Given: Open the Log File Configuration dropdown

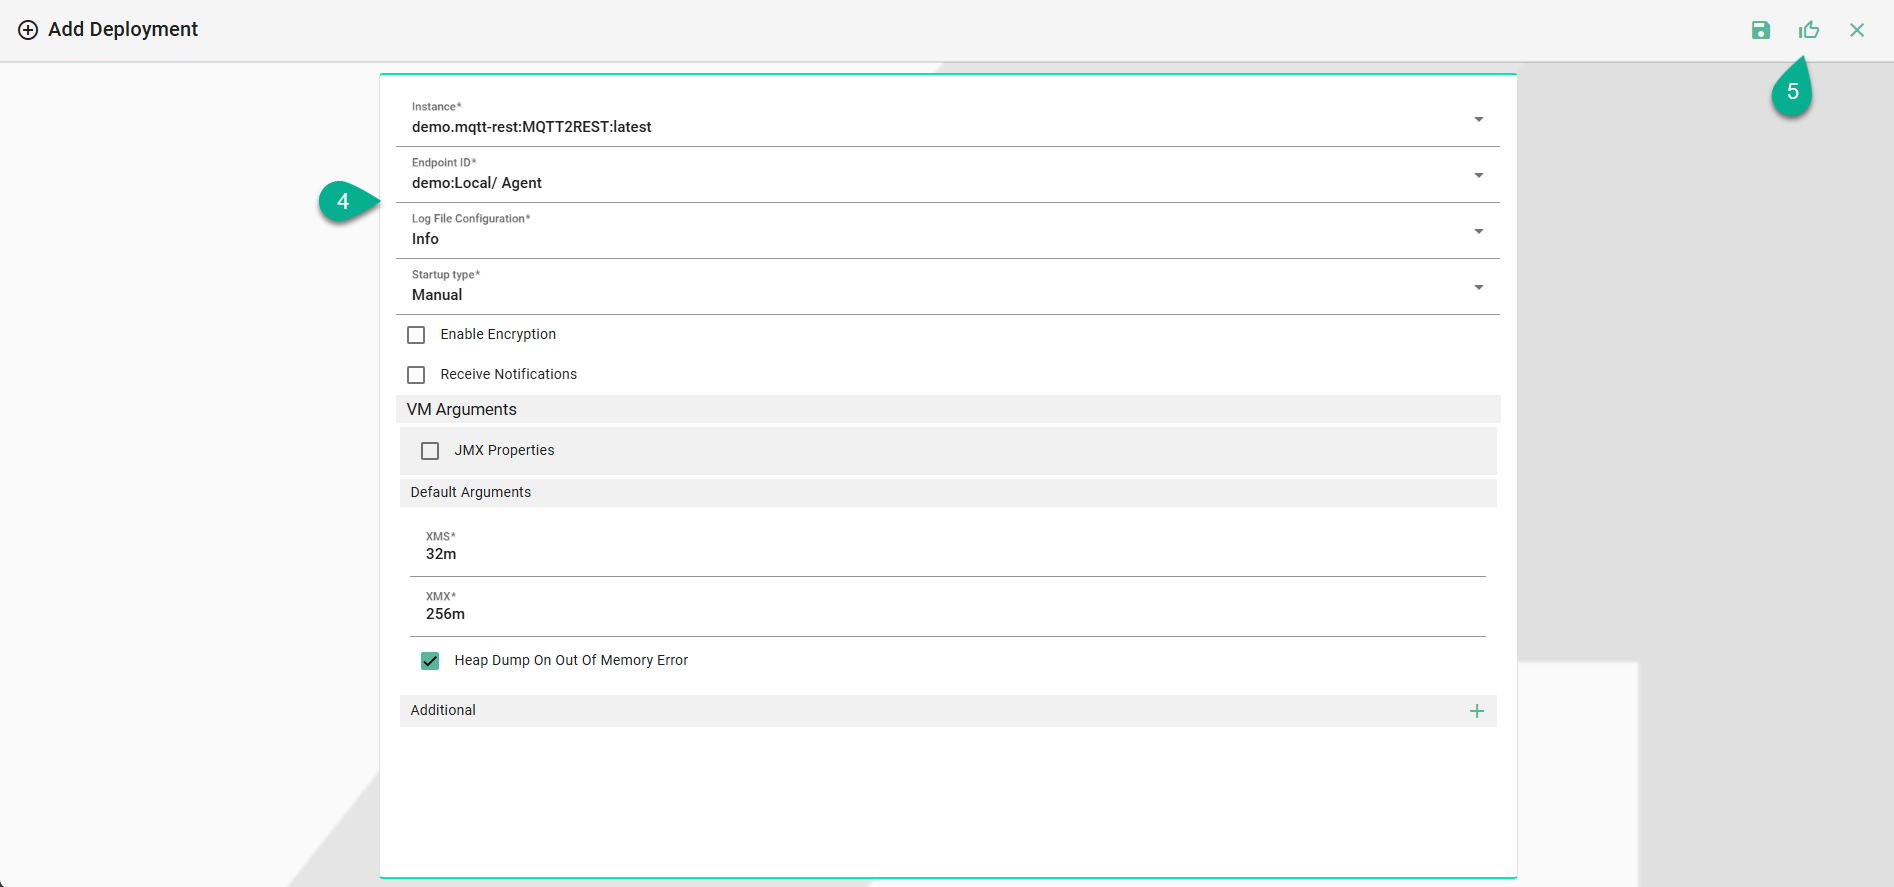Looking at the screenshot, I should tap(1478, 232).
